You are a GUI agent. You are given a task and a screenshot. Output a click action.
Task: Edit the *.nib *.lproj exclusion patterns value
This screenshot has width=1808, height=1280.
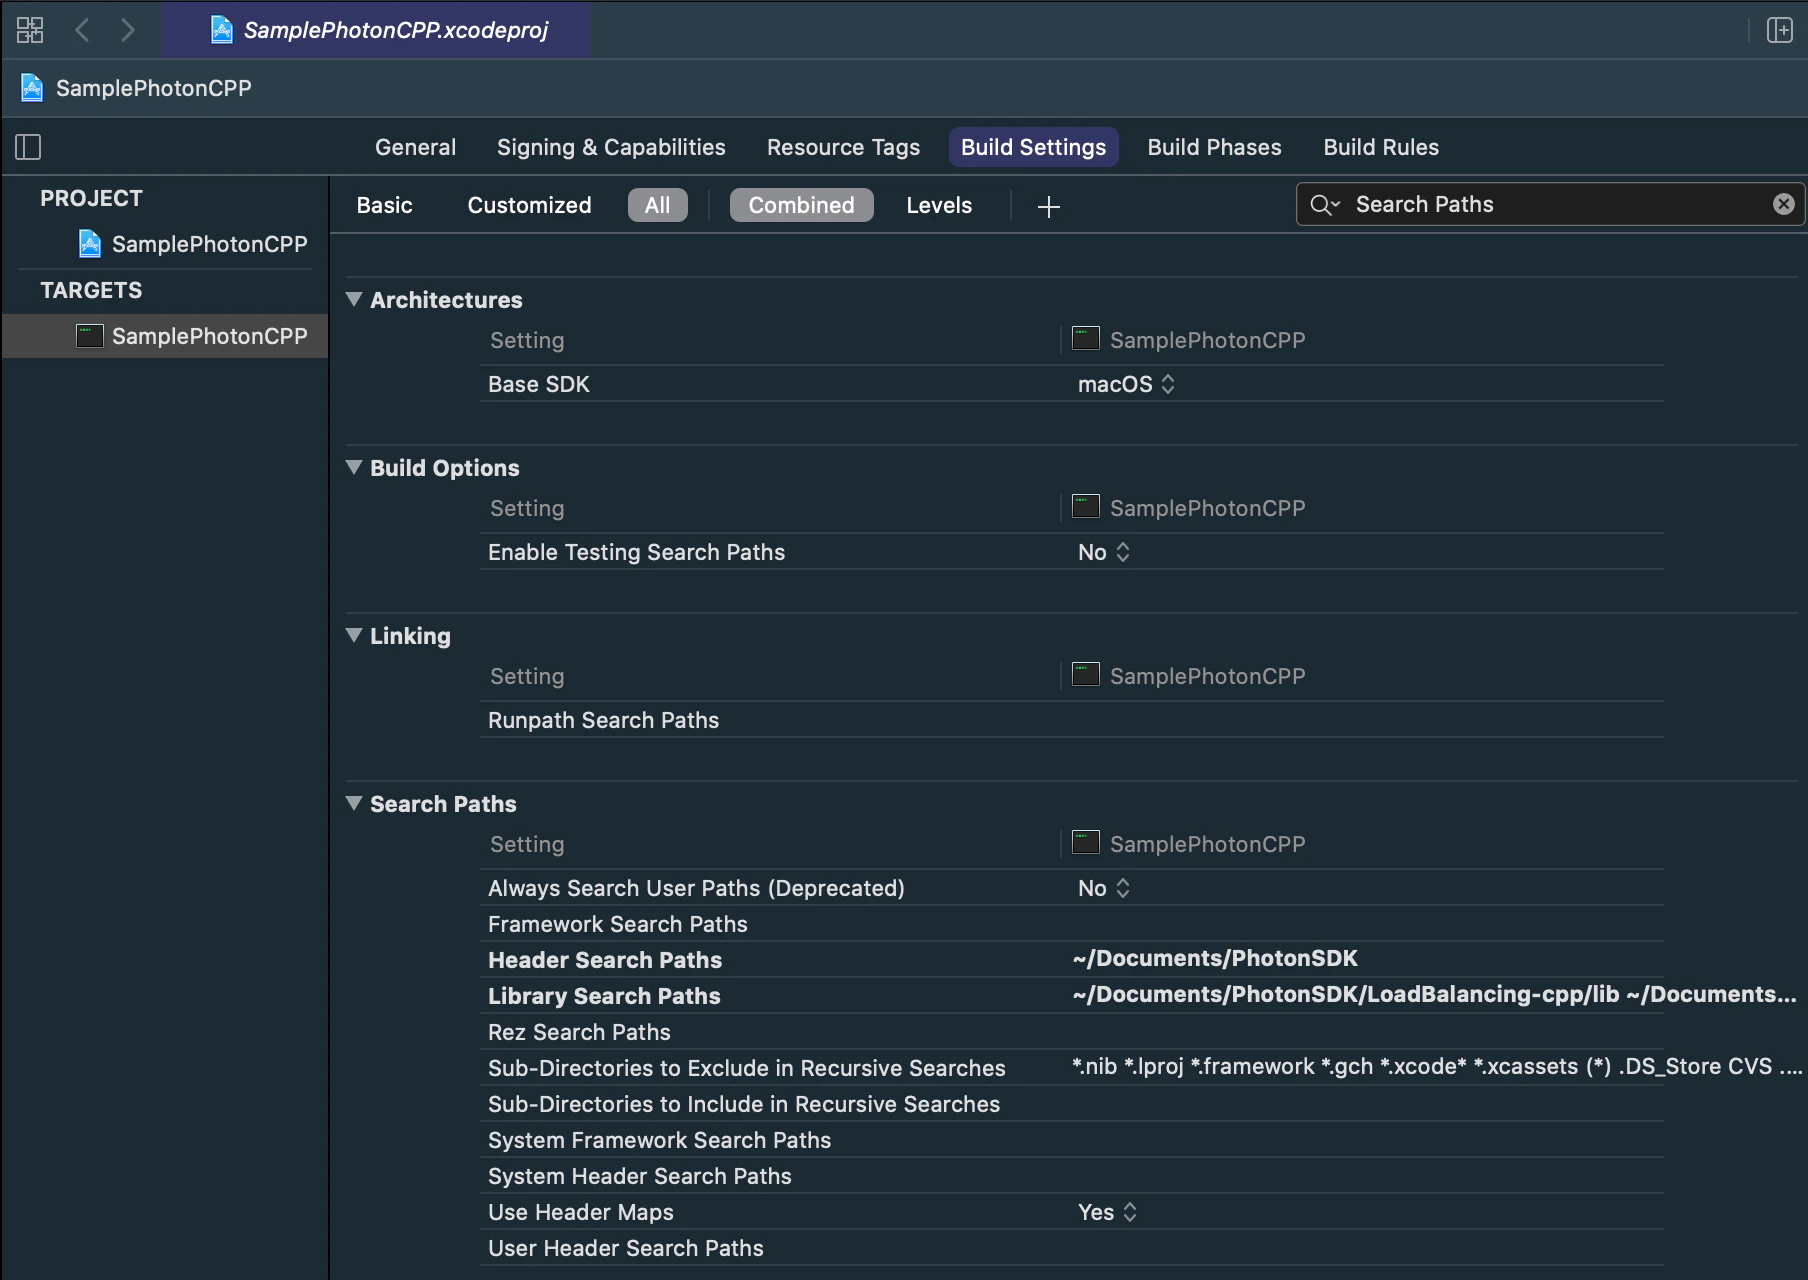(x=1437, y=1066)
